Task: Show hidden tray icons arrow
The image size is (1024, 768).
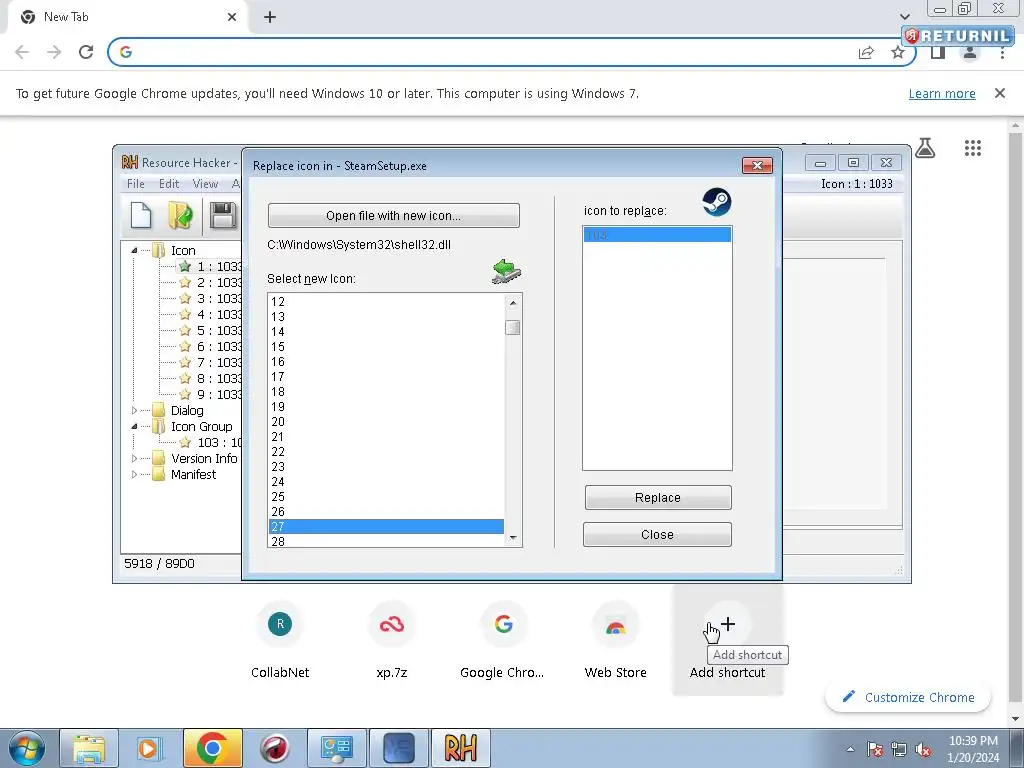Action: pyautogui.click(x=850, y=750)
